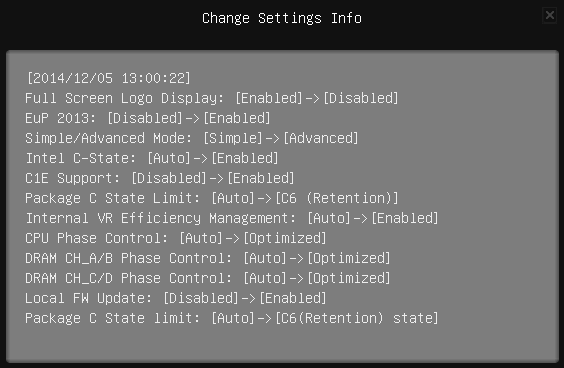
Task: Click the C1E Support entry
Action: click(160, 178)
